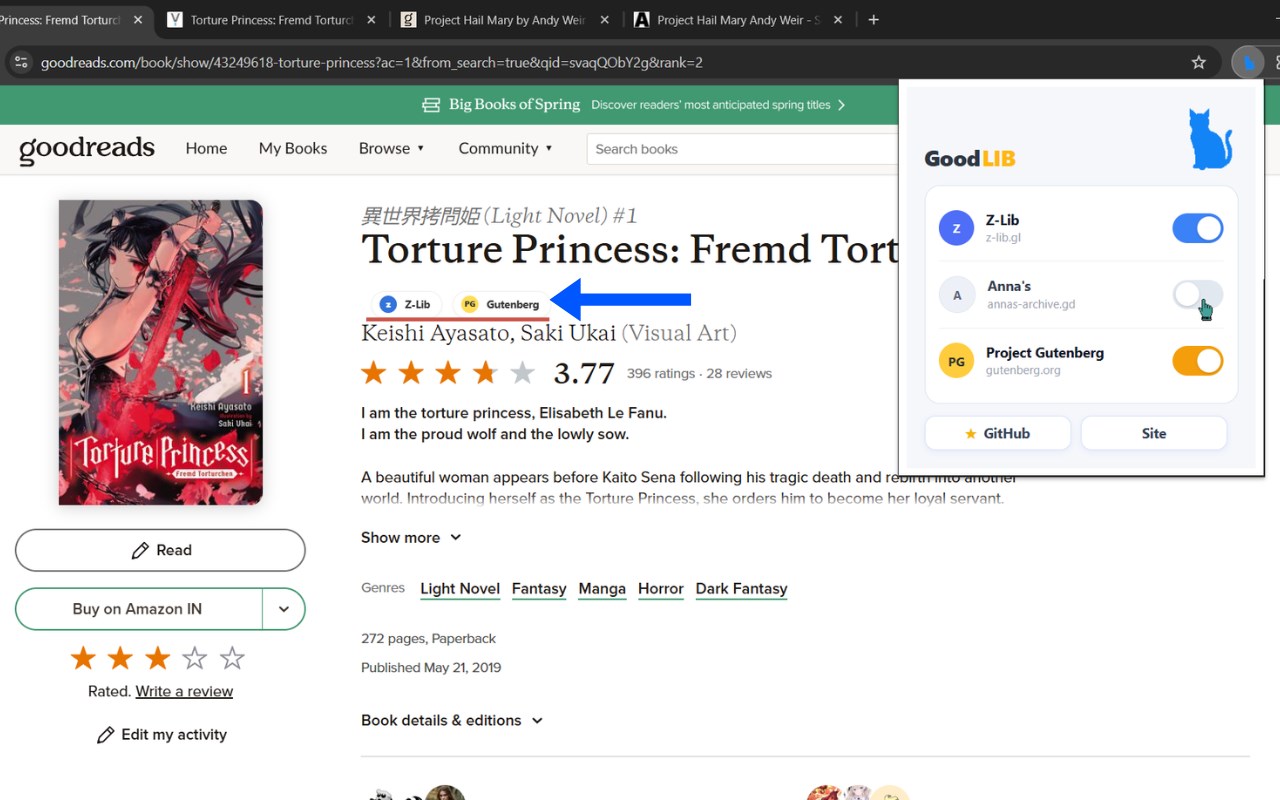Viewport: 1280px width, 800px height.
Task: Open a new browser tab with plus icon
Action: (x=873, y=20)
